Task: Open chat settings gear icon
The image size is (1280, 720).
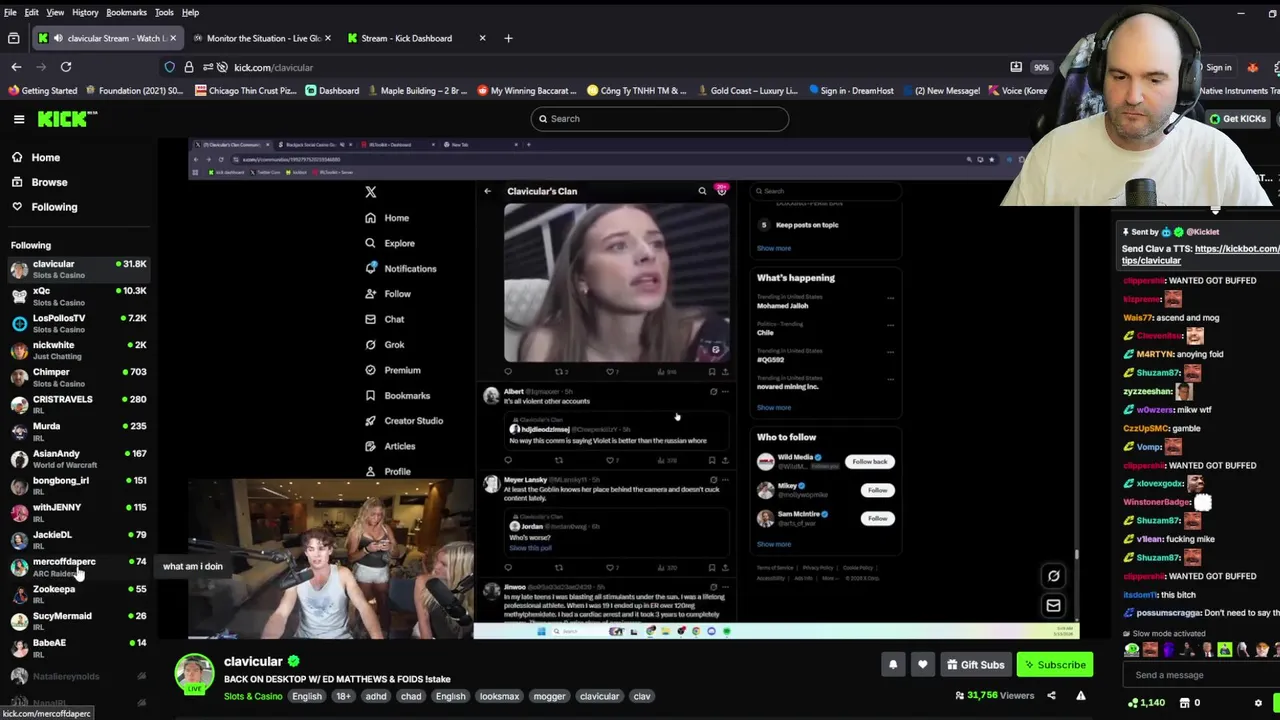Action: tap(1258, 703)
